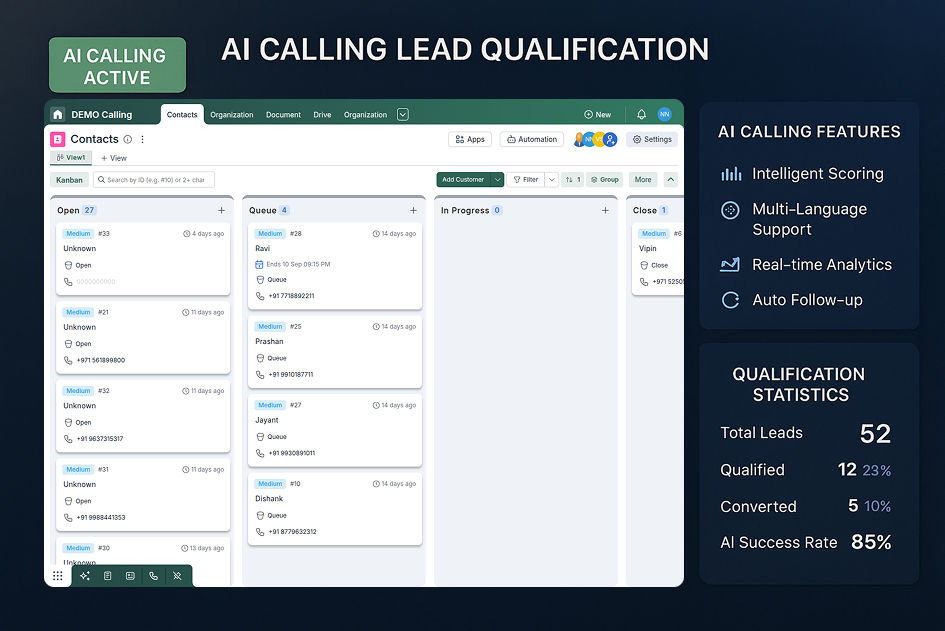Click the AI sparkle icon in bottom toolbar
Viewport: 945px width, 631px height.
pyautogui.click(x=85, y=576)
